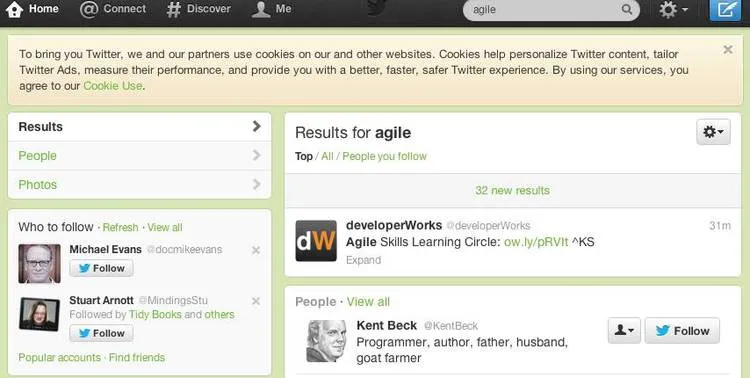Open Kent Beck avatar sketch
The width and height of the screenshot is (750, 378).
(x=326, y=341)
